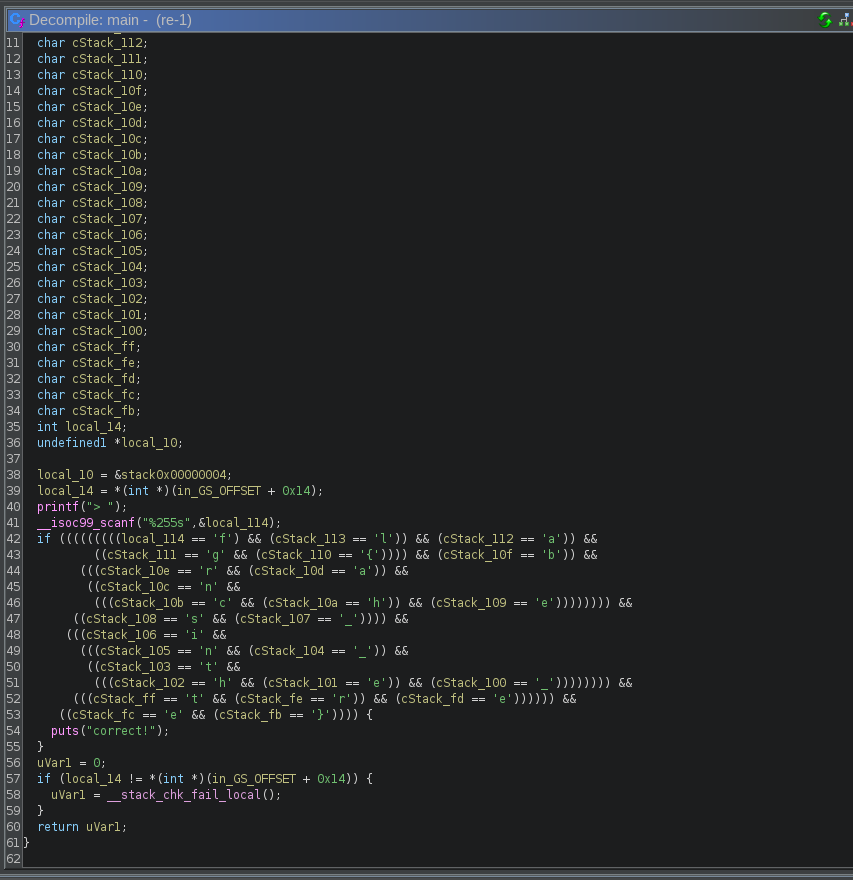Select the cStack_113 comparison on line 42
Screen dimensions: 853x880
(x=310, y=538)
